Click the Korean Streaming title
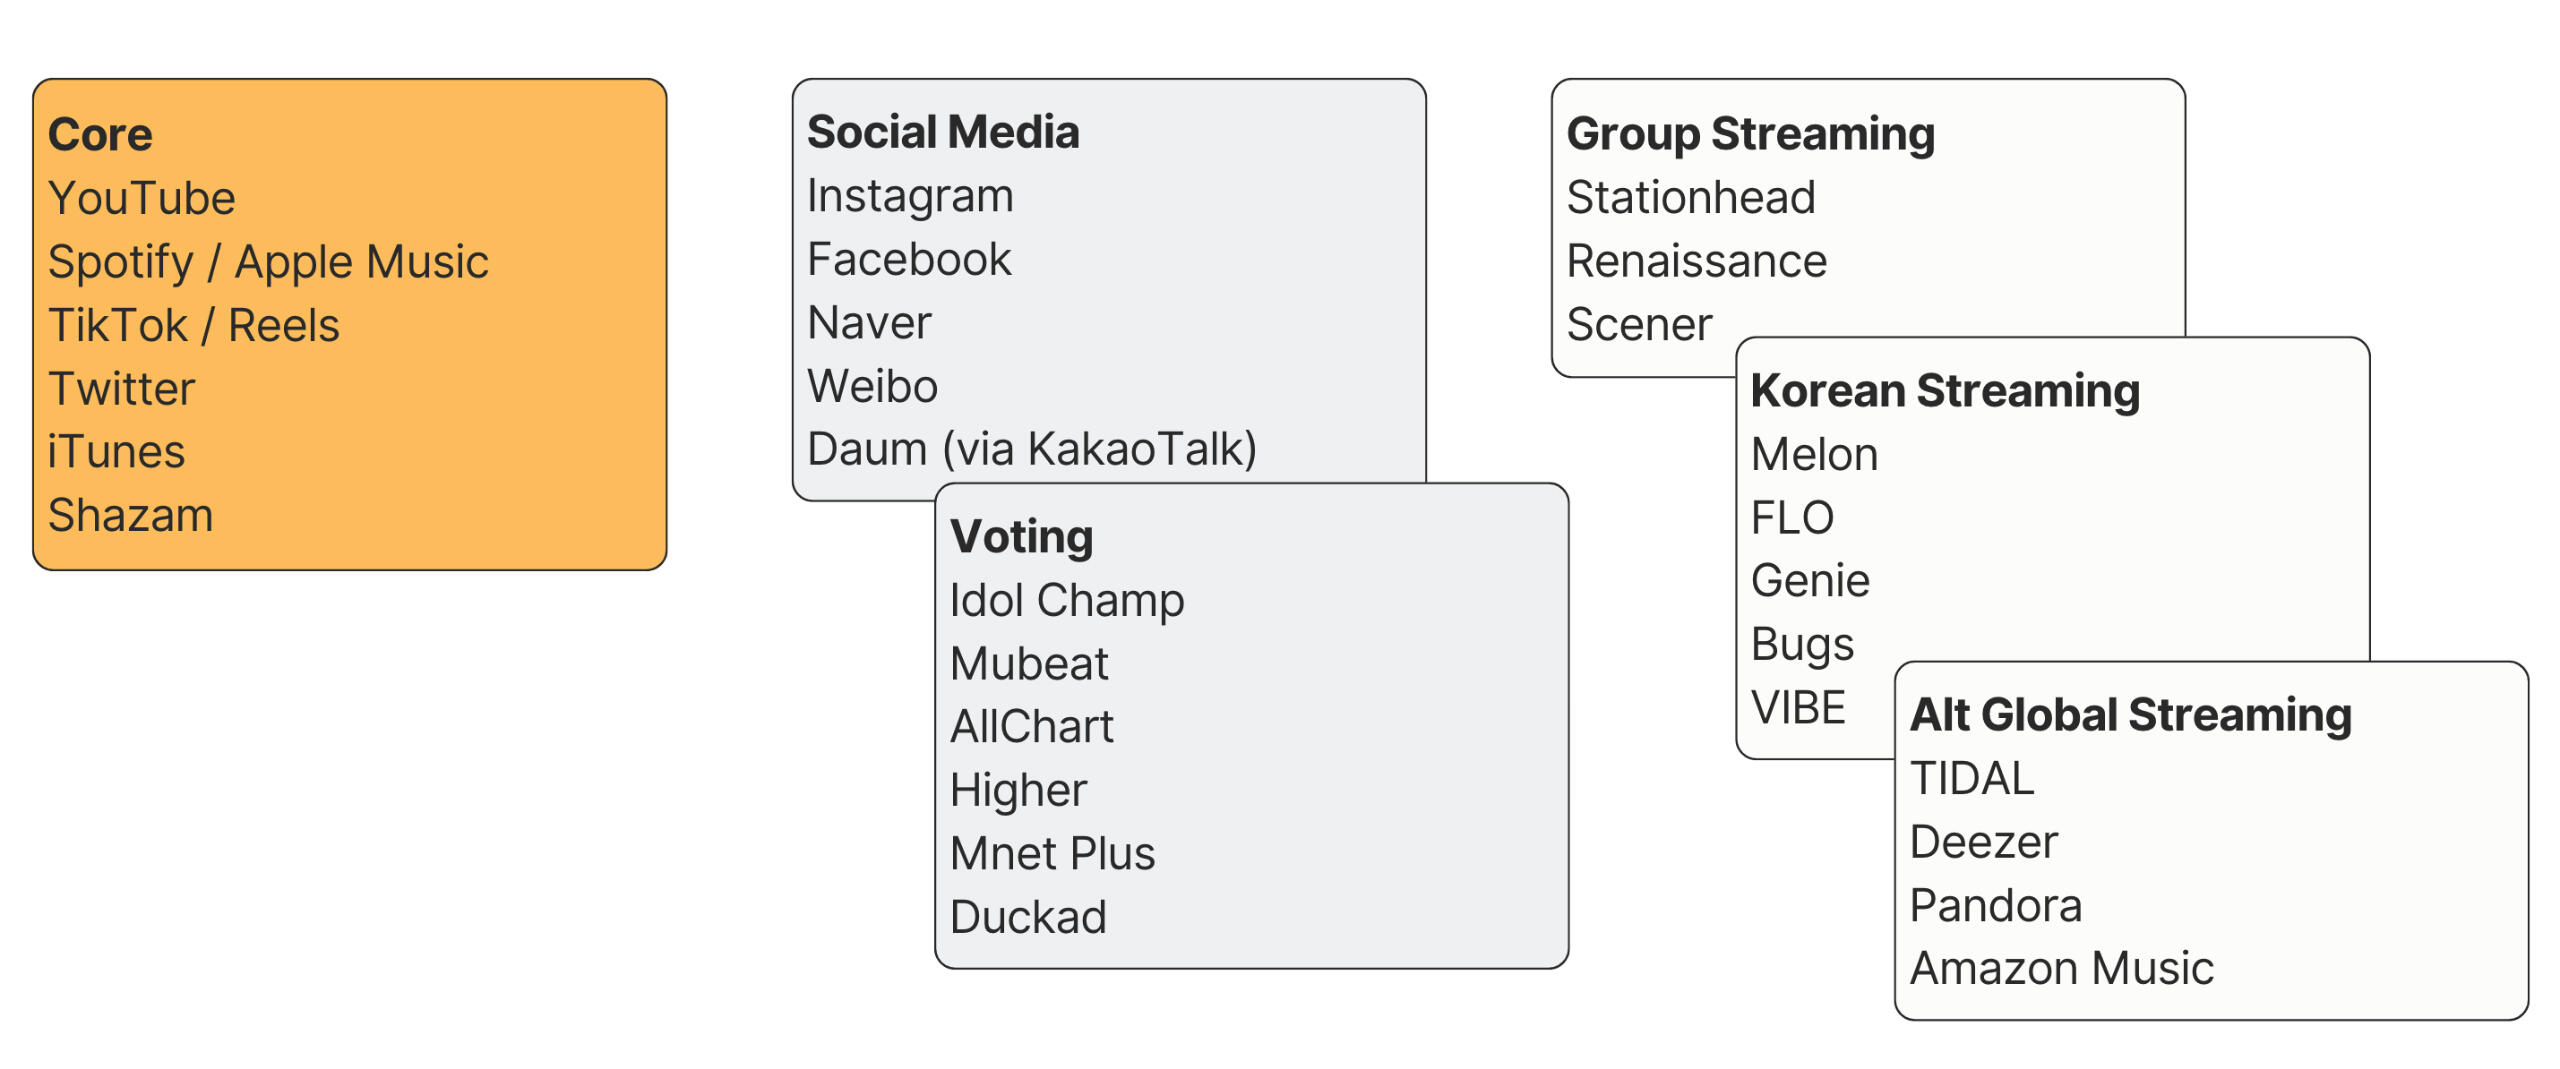Screen dimensions: 2560x1069 pos(1945,391)
